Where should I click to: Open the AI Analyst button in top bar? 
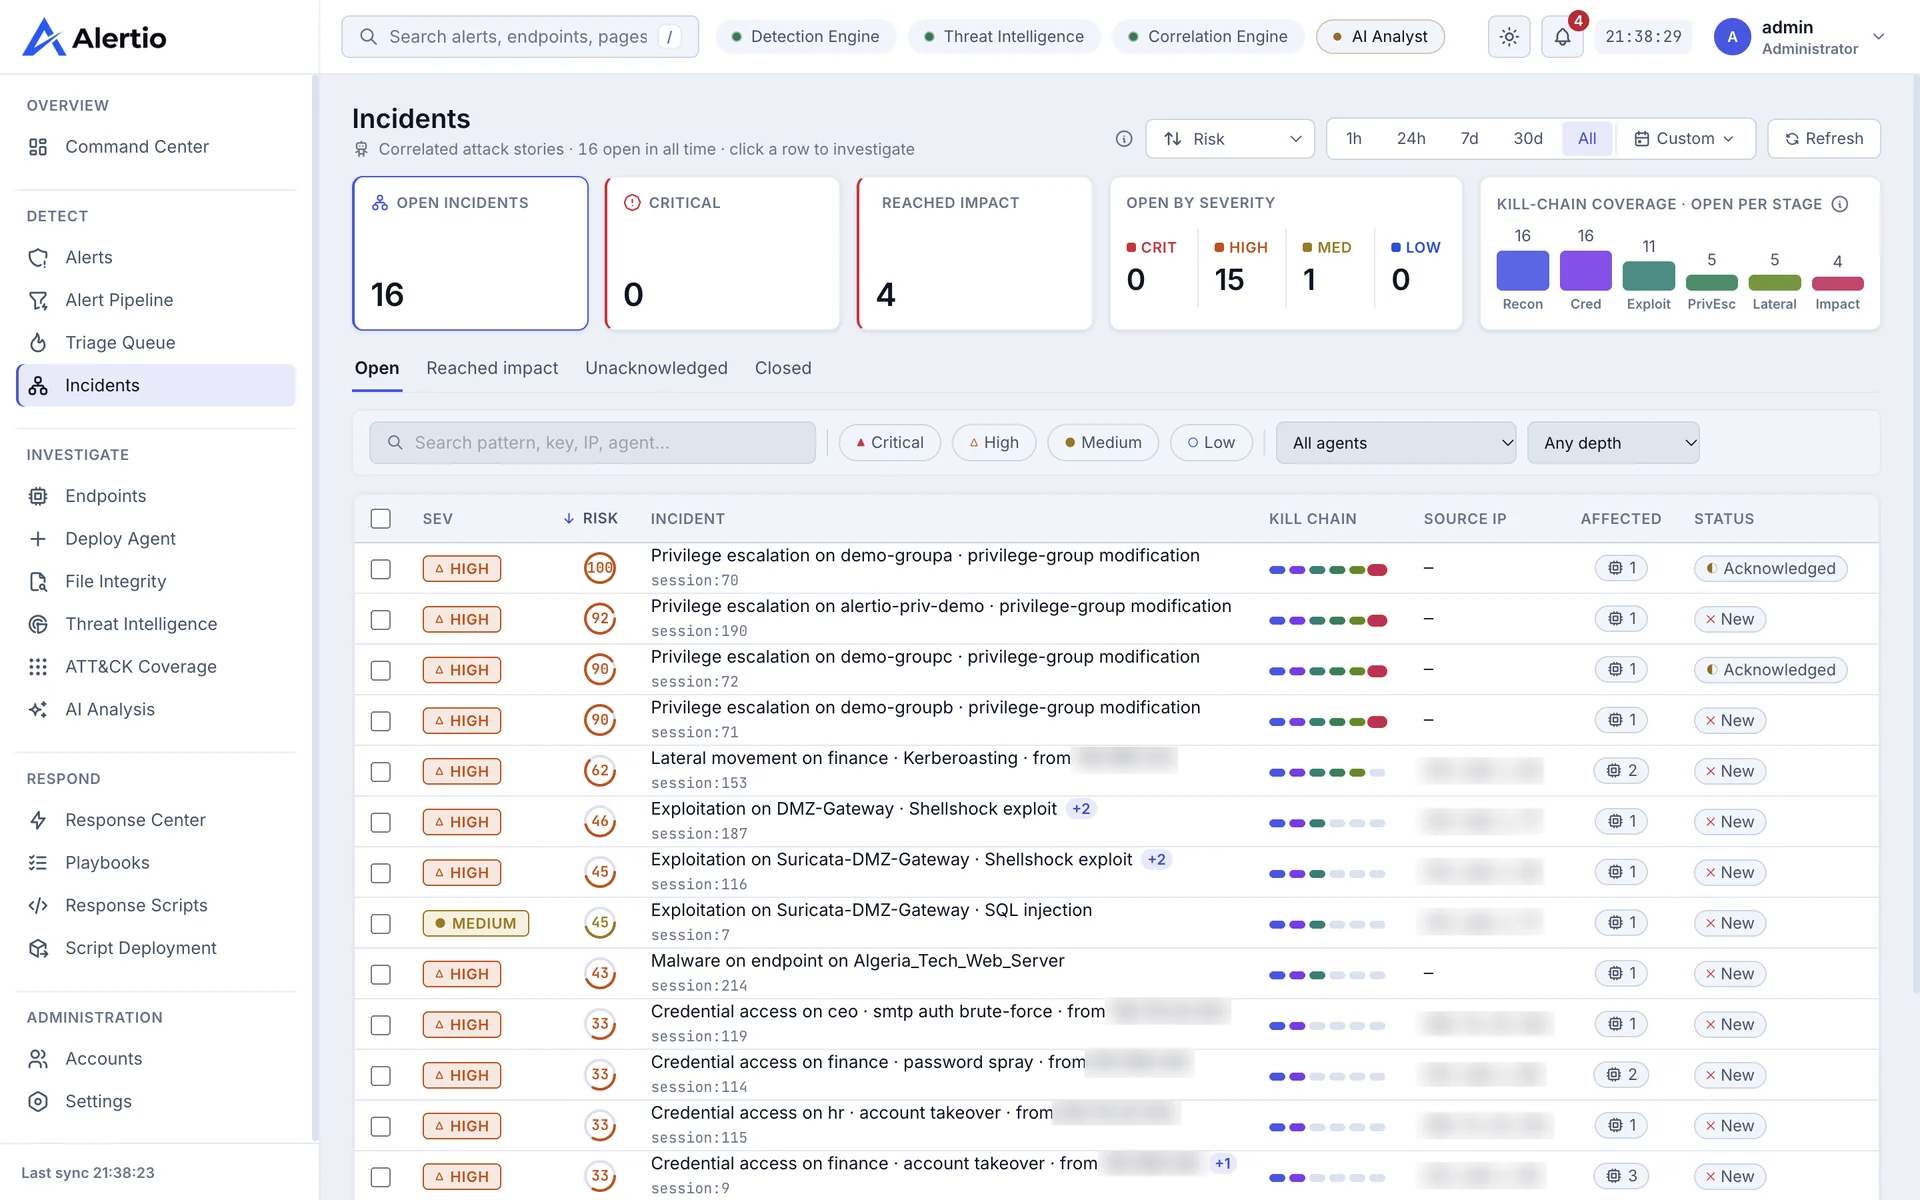(x=1380, y=37)
